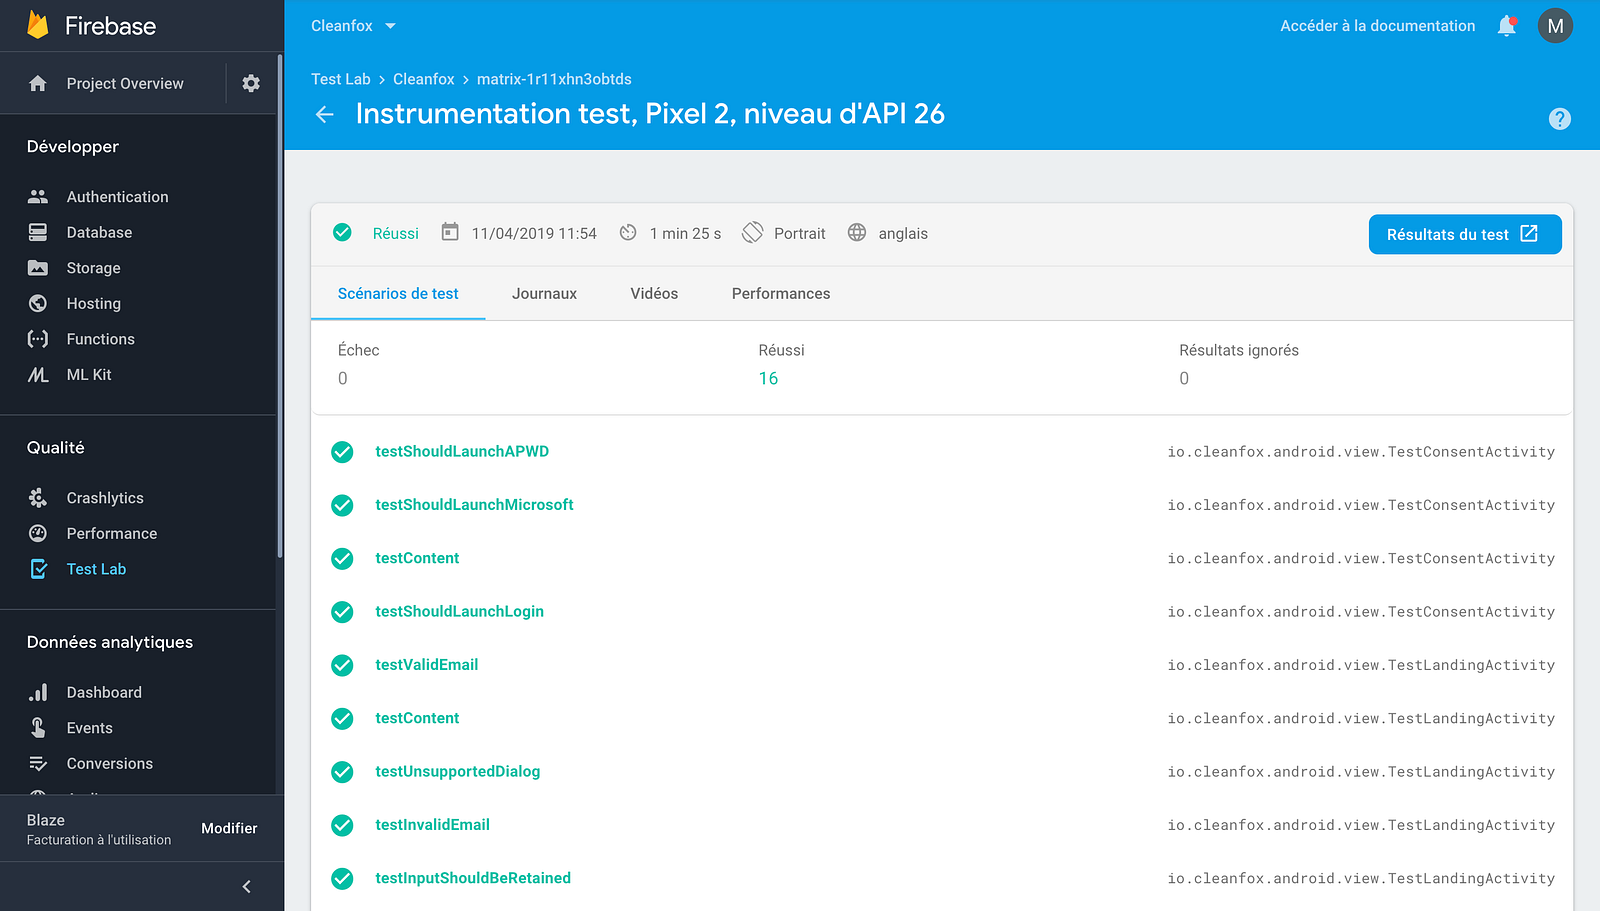Collapse the sidebar with chevron arrow
The image size is (1600, 911).
click(247, 887)
